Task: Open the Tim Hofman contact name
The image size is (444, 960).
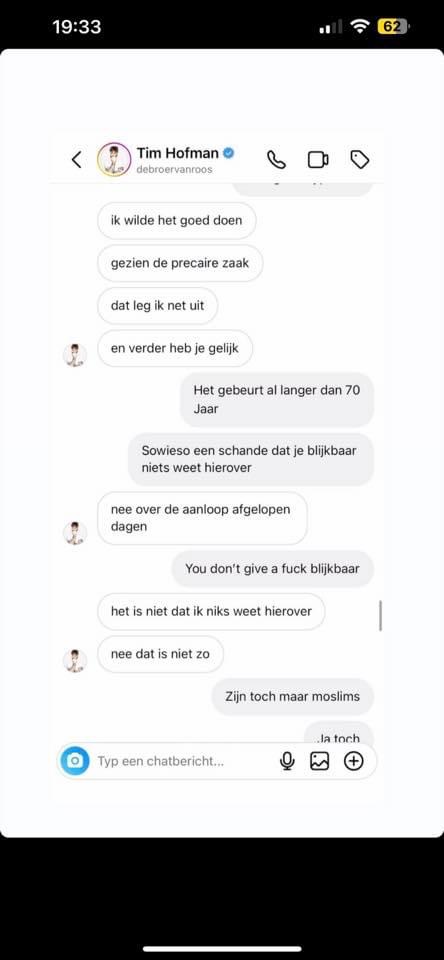Action: [x=178, y=153]
